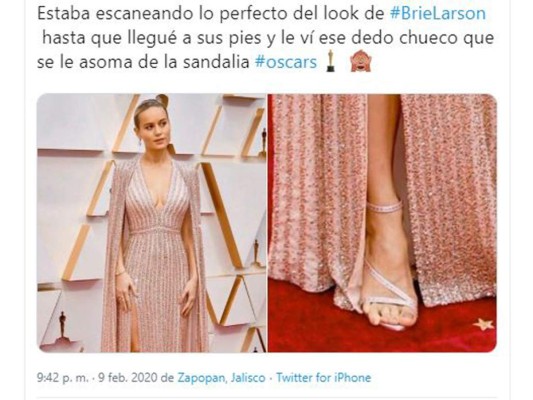Open the Zapopan, Jalisco location link
Viewport: 533px width, 400px height.
(x=221, y=378)
